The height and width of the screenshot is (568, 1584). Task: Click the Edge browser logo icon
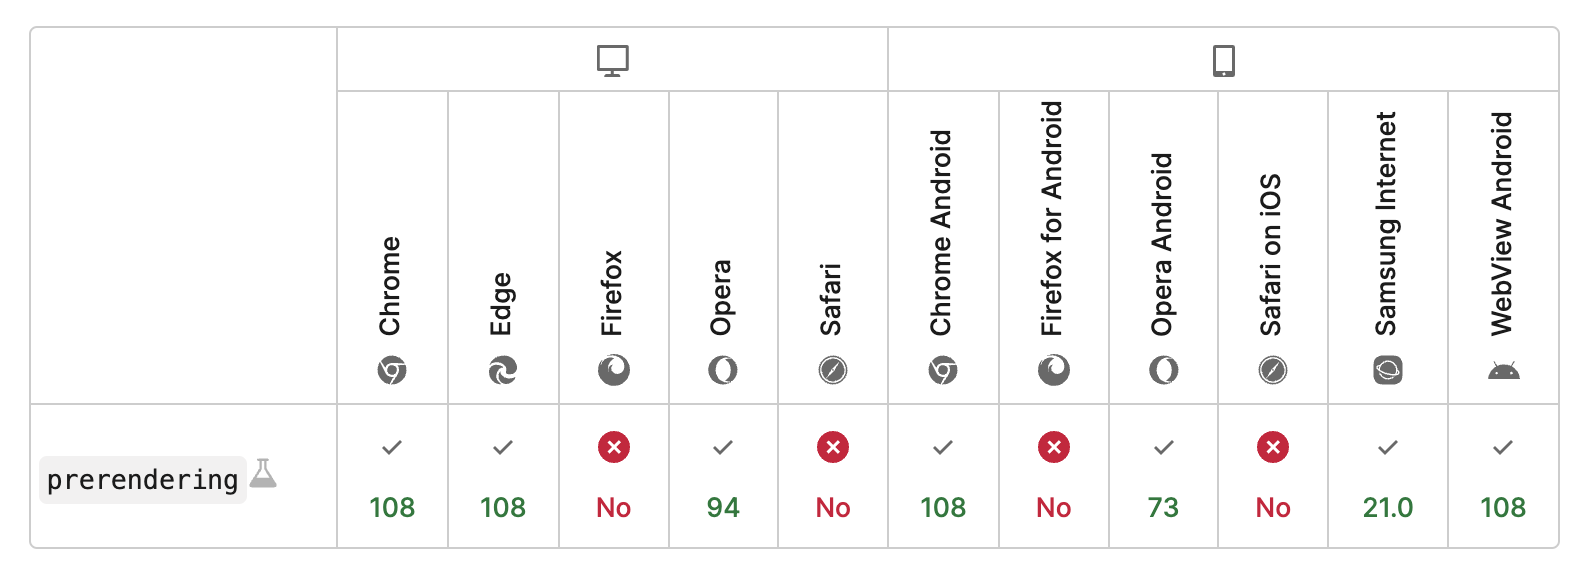click(x=502, y=371)
